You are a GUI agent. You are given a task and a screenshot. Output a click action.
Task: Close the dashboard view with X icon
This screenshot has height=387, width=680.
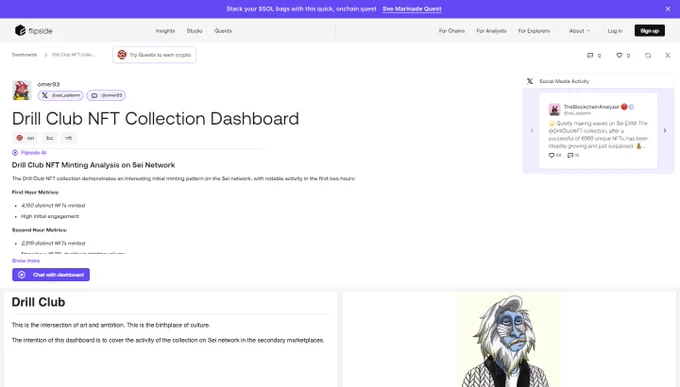coord(668,55)
